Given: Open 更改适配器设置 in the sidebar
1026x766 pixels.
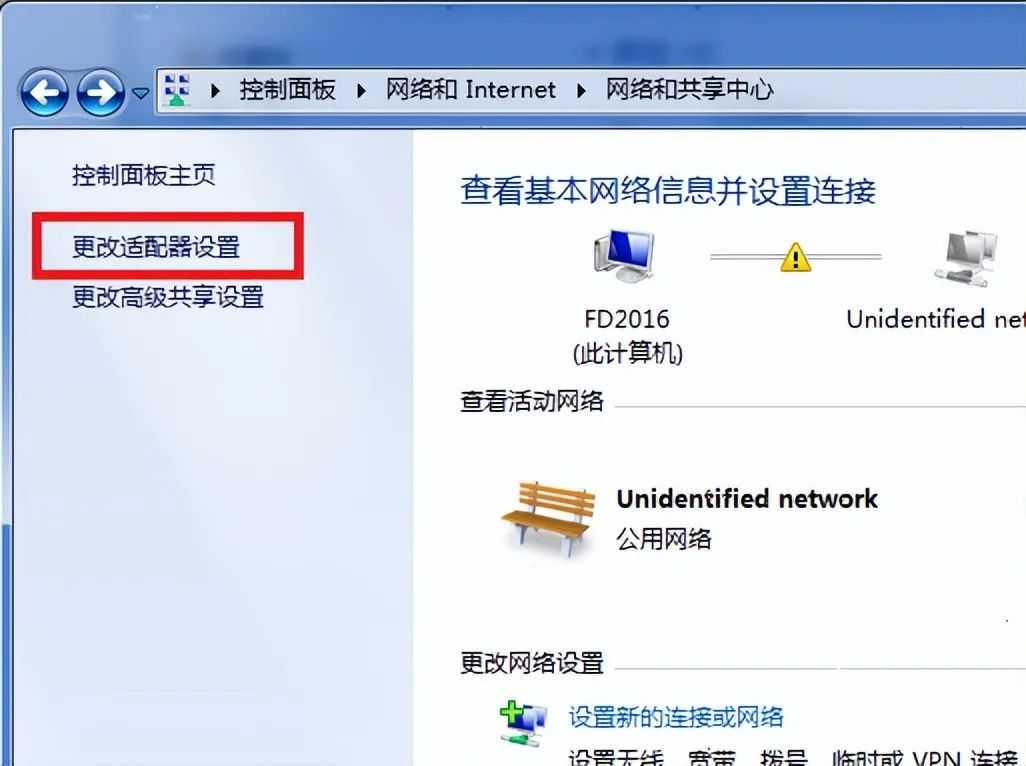Looking at the screenshot, I should tap(156, 247).
